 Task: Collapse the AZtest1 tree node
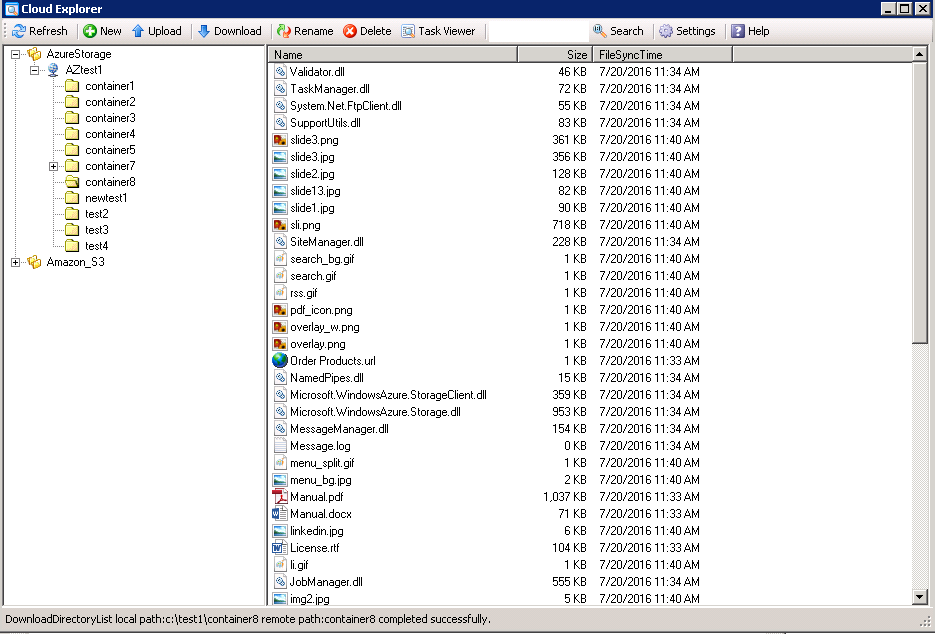pyautogui.click(x=35, y=70)
